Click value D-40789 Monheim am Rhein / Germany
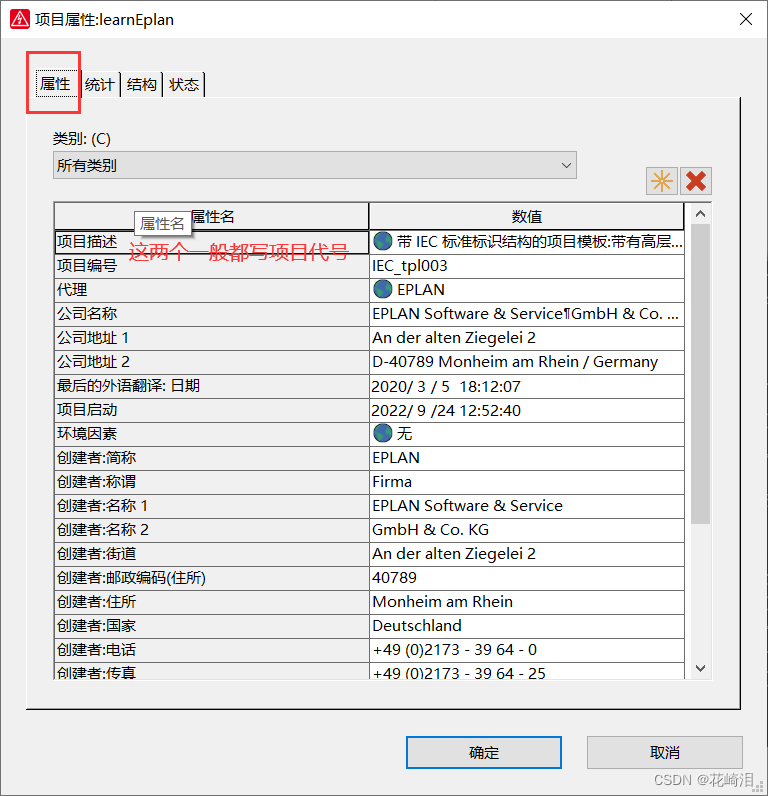 (526, 361)
